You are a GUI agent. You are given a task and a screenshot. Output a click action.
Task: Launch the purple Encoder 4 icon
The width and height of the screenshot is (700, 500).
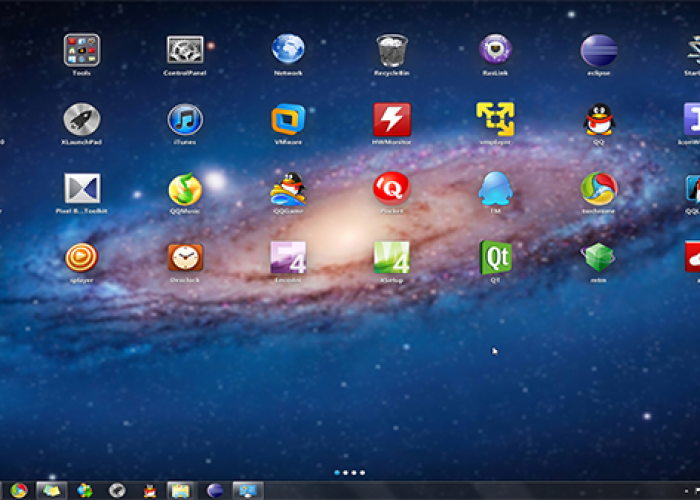(x=288, y=258)
